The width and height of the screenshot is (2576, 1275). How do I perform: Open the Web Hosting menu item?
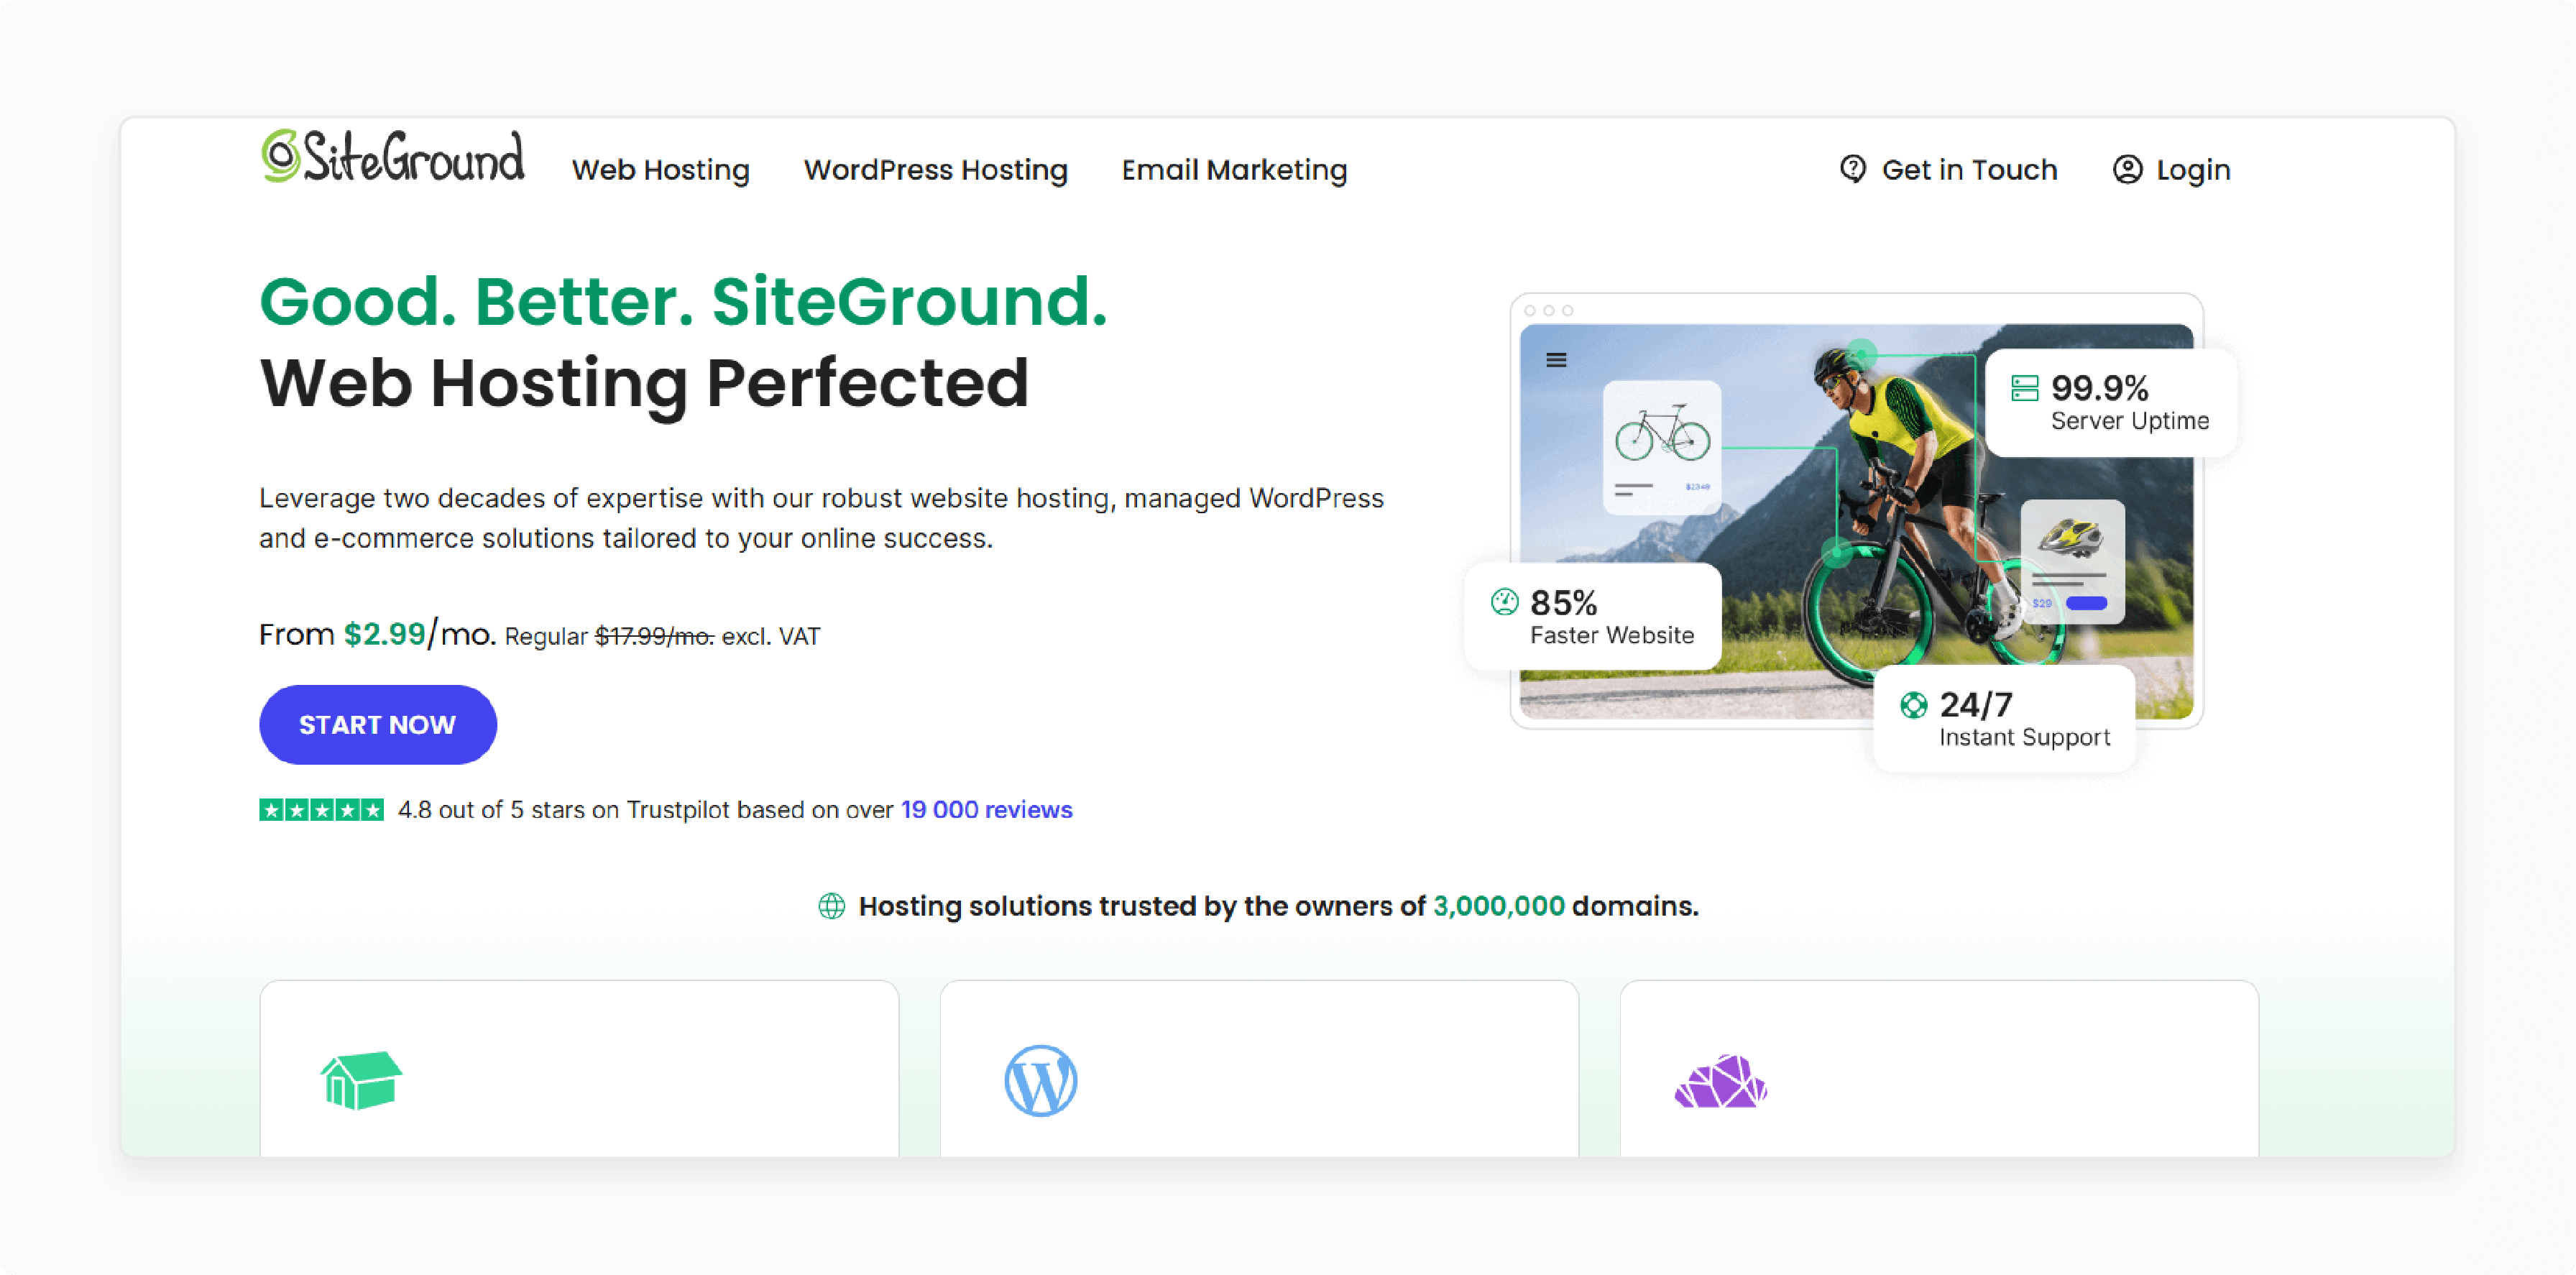pos(661,169)
